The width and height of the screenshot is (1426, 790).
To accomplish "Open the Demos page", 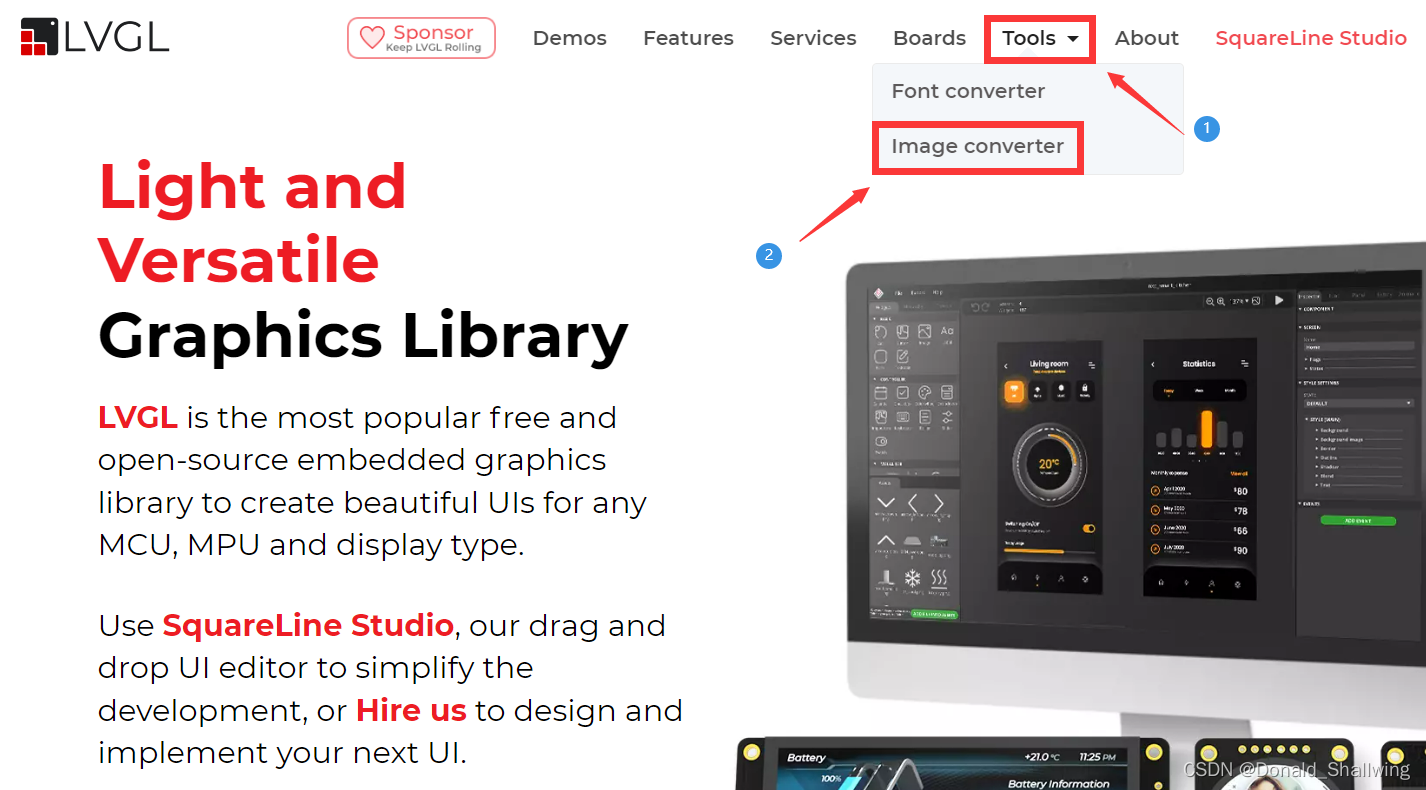I will click(570, 38).
